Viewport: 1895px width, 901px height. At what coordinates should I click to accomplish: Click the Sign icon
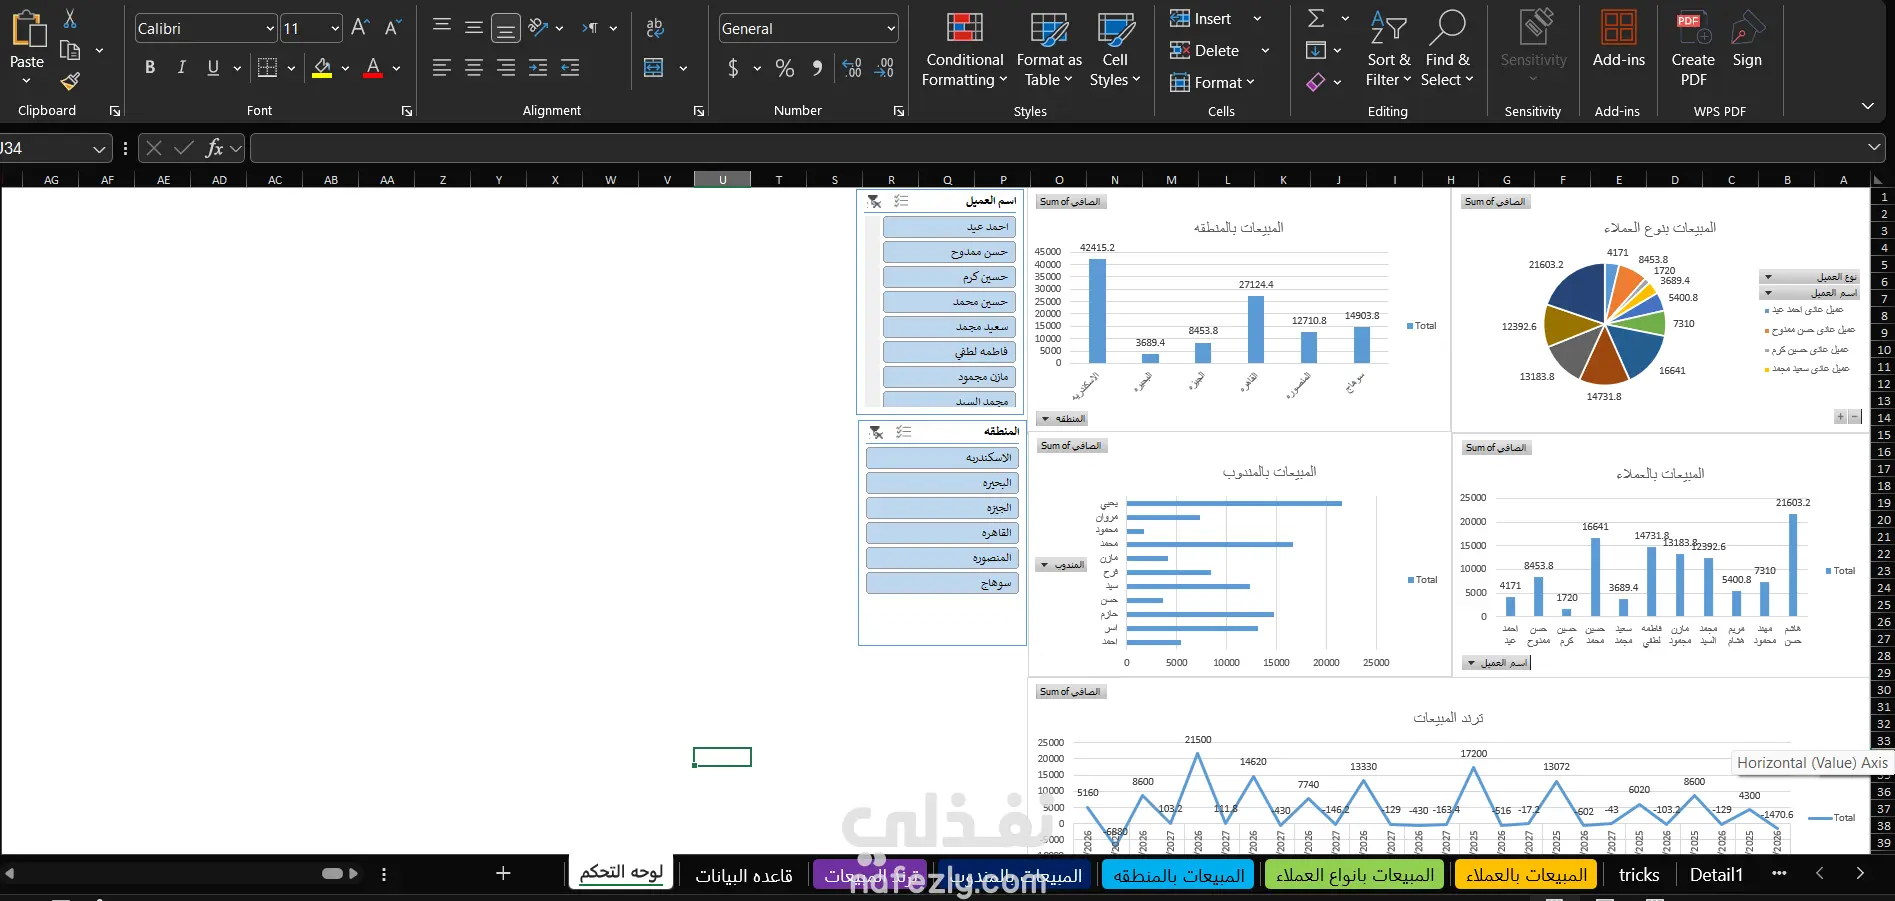pos(1747,40)
